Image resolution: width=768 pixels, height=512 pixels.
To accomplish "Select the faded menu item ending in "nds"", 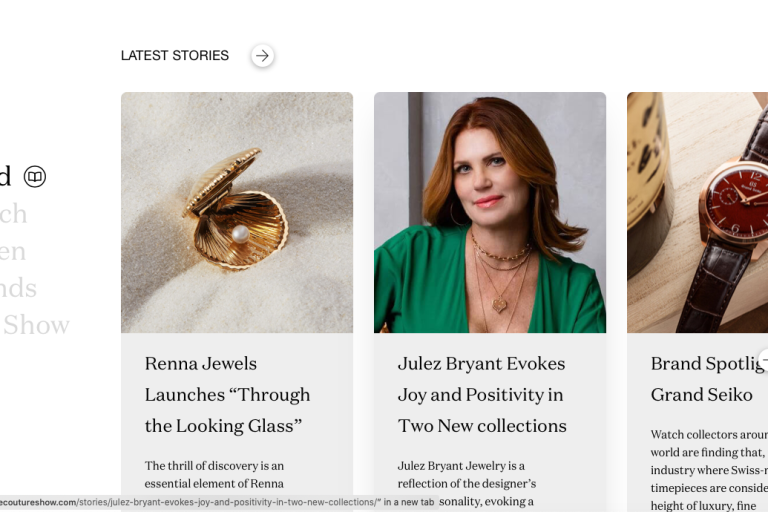I will pyautogui.click(x=19, y=288).
